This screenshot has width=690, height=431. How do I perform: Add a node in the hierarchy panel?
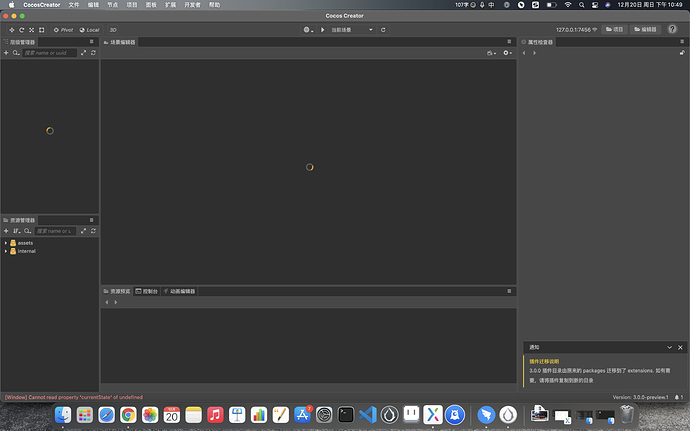pyautogui.click(x=6, y=53)
